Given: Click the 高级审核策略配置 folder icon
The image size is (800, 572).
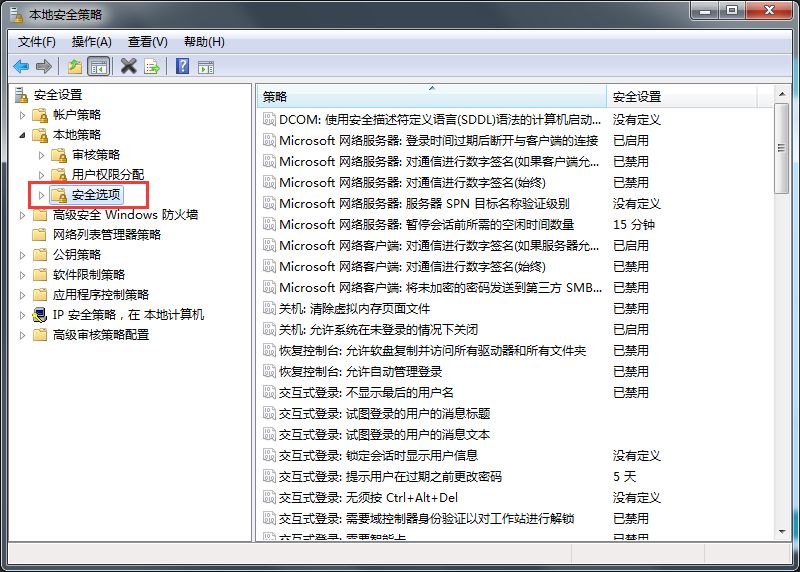Looking at the screenshot, I should [40, 335].
